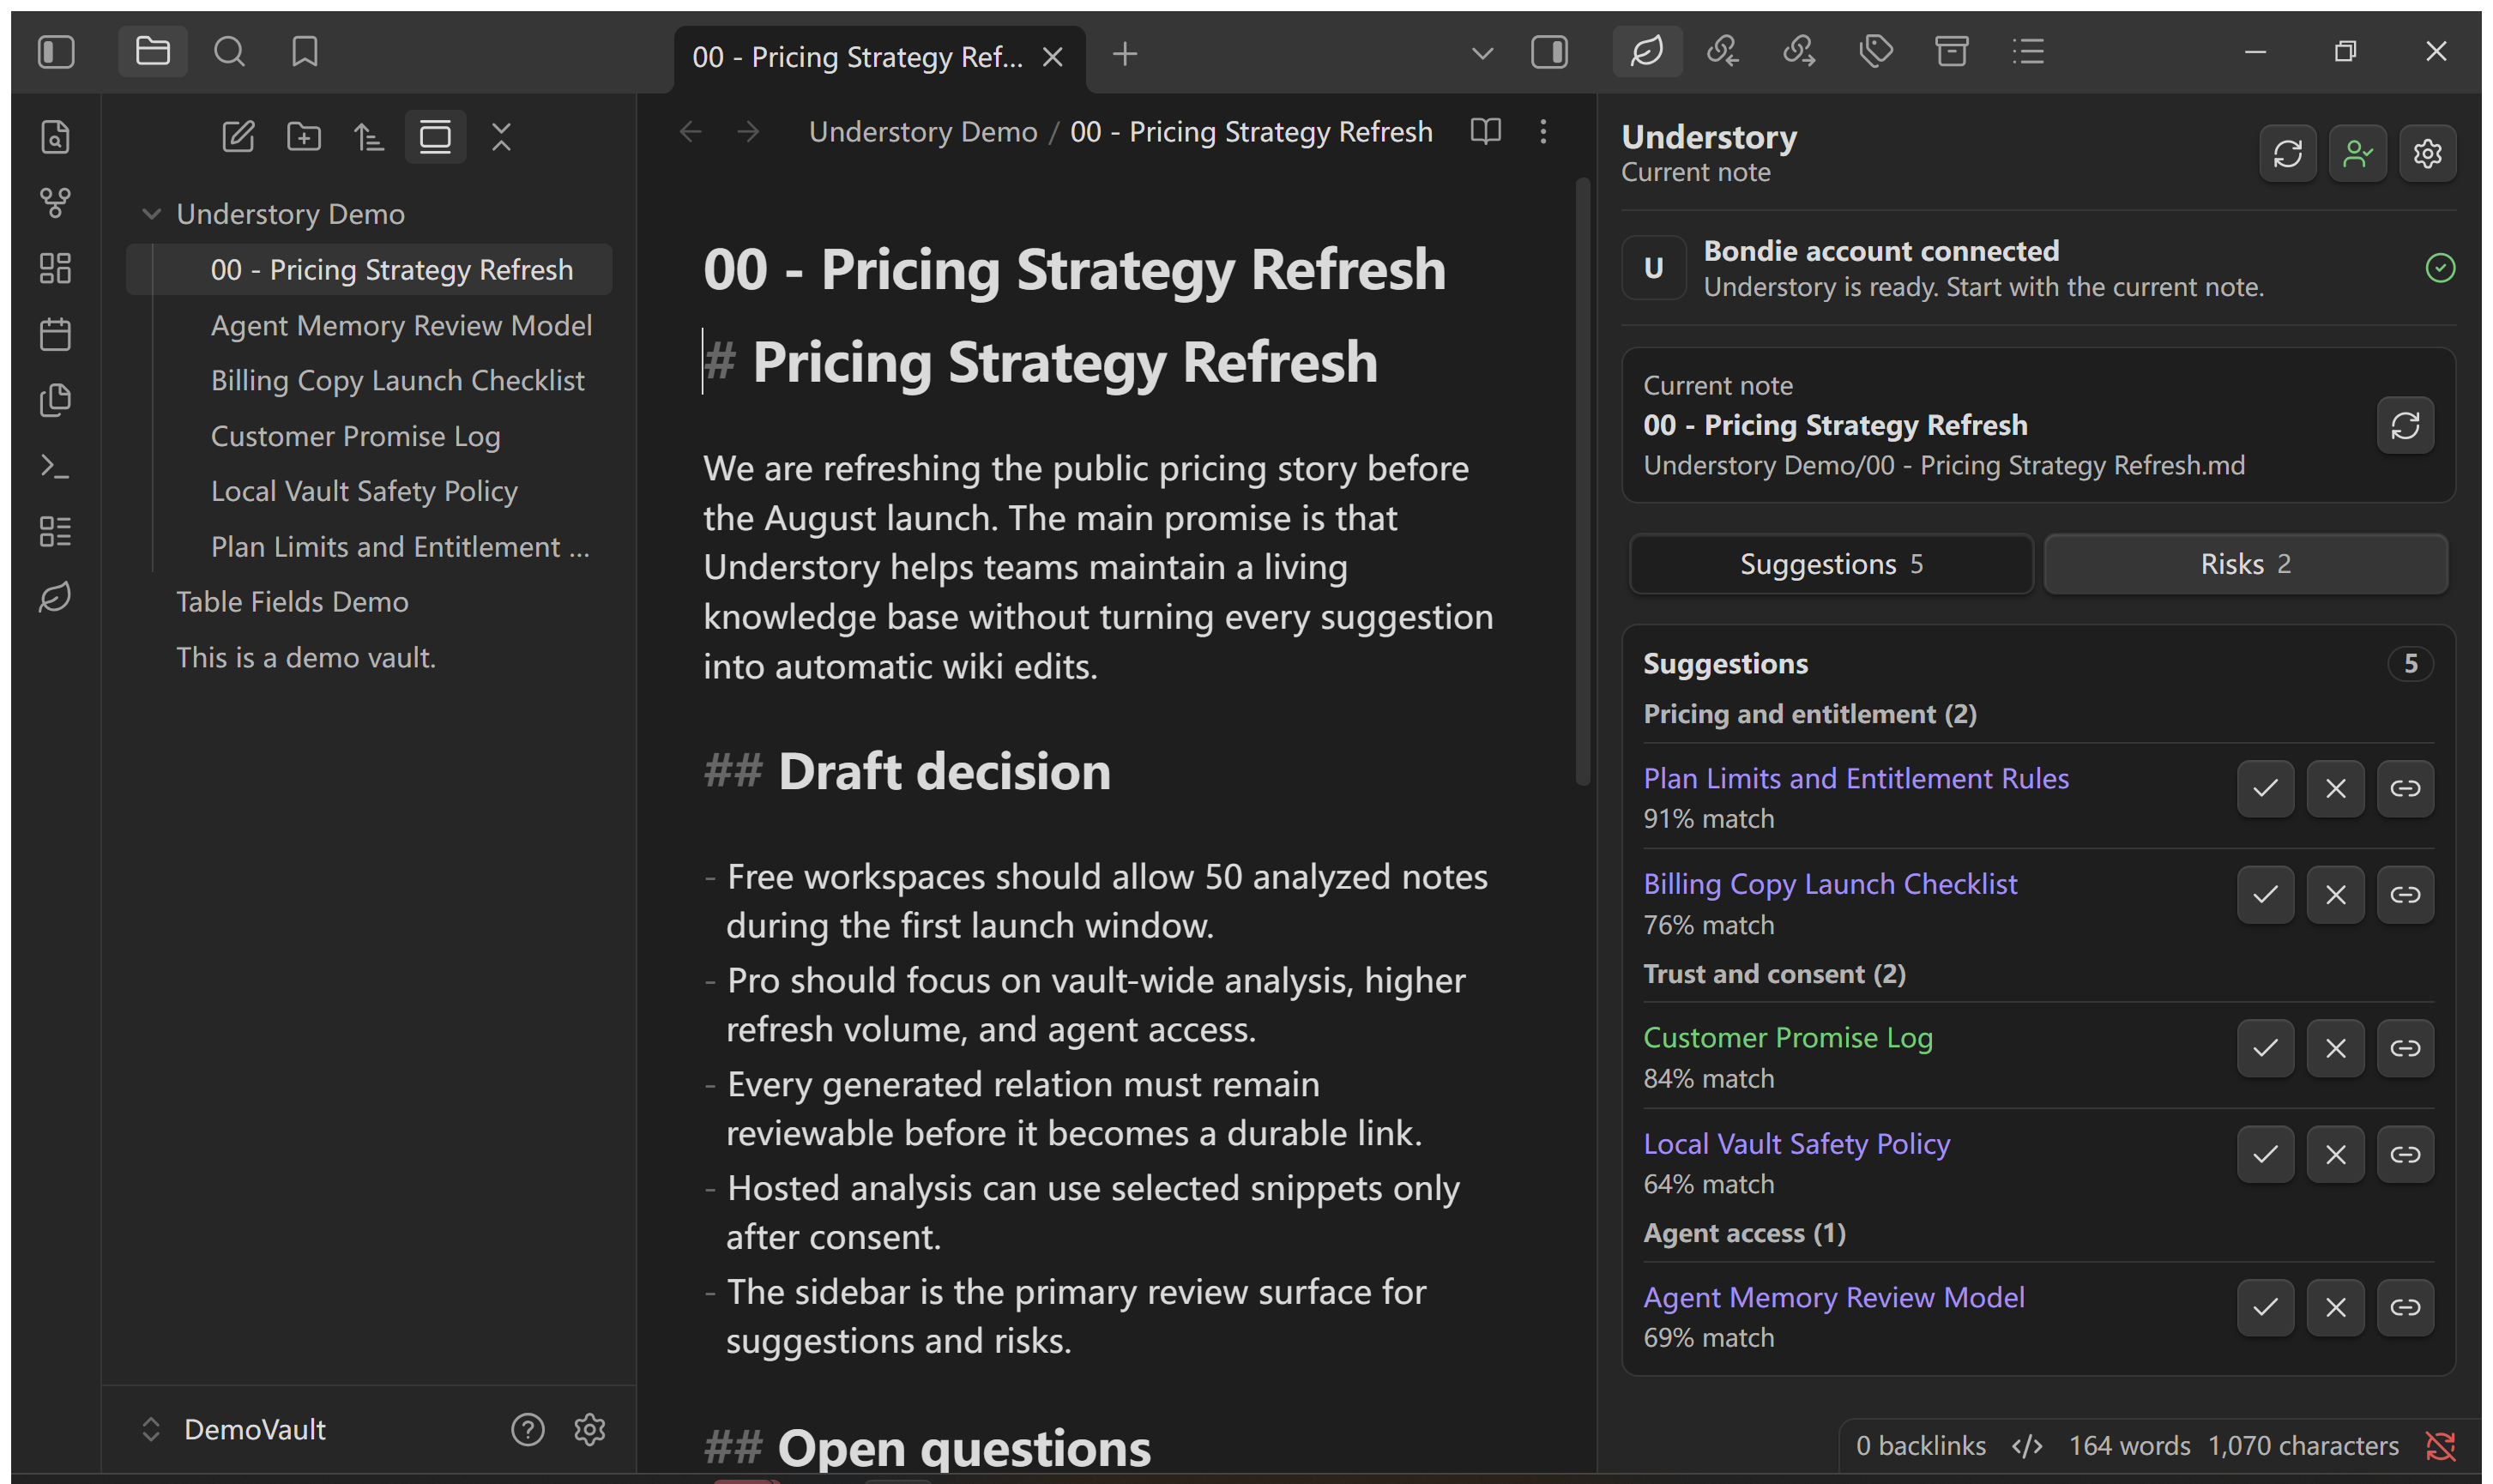
Task: Open the file explorer tab
Action: pyautogui.click(x=152, y=51)
